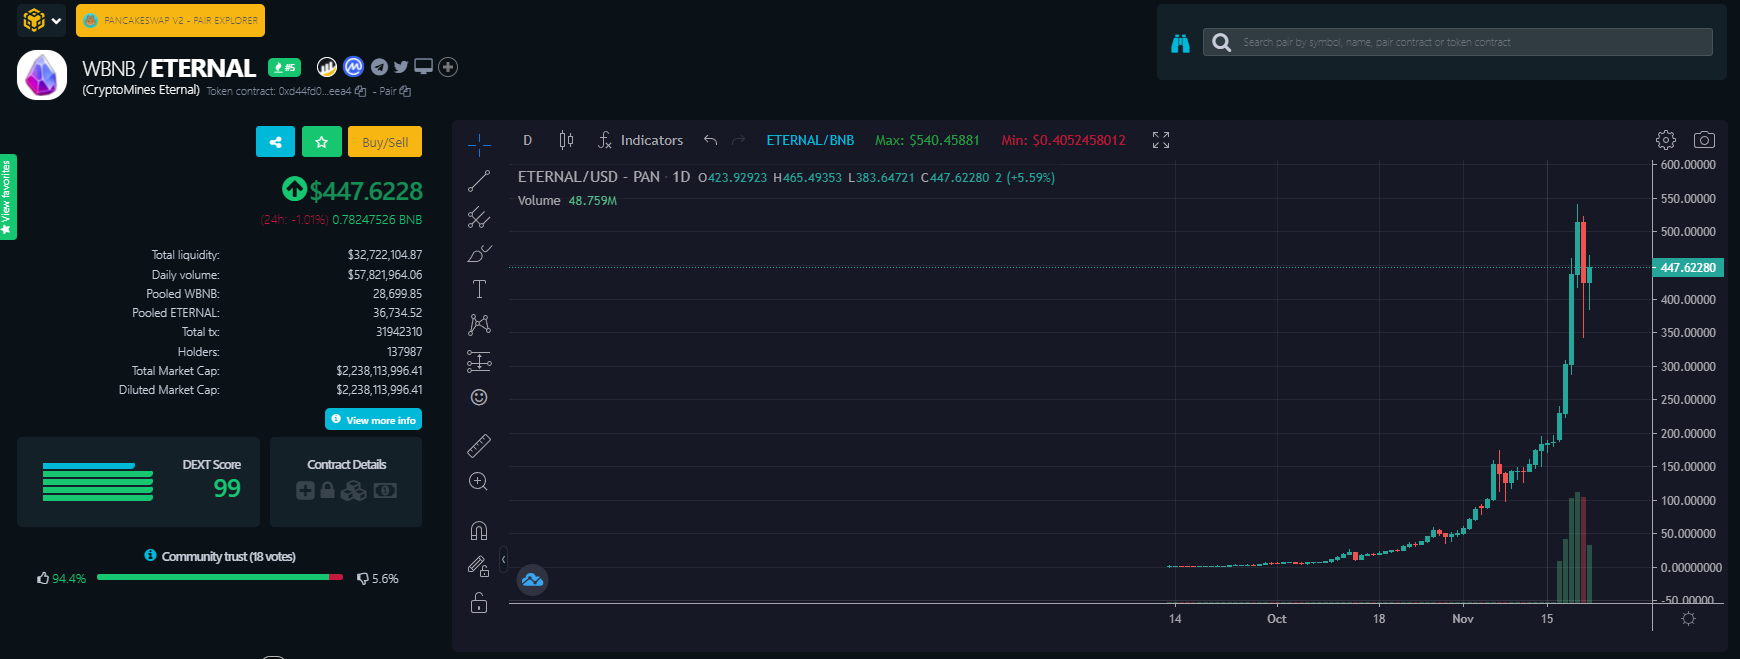Click the ETERNAL crystal token logo
The image size is (1740, 659).
[42, 75]
